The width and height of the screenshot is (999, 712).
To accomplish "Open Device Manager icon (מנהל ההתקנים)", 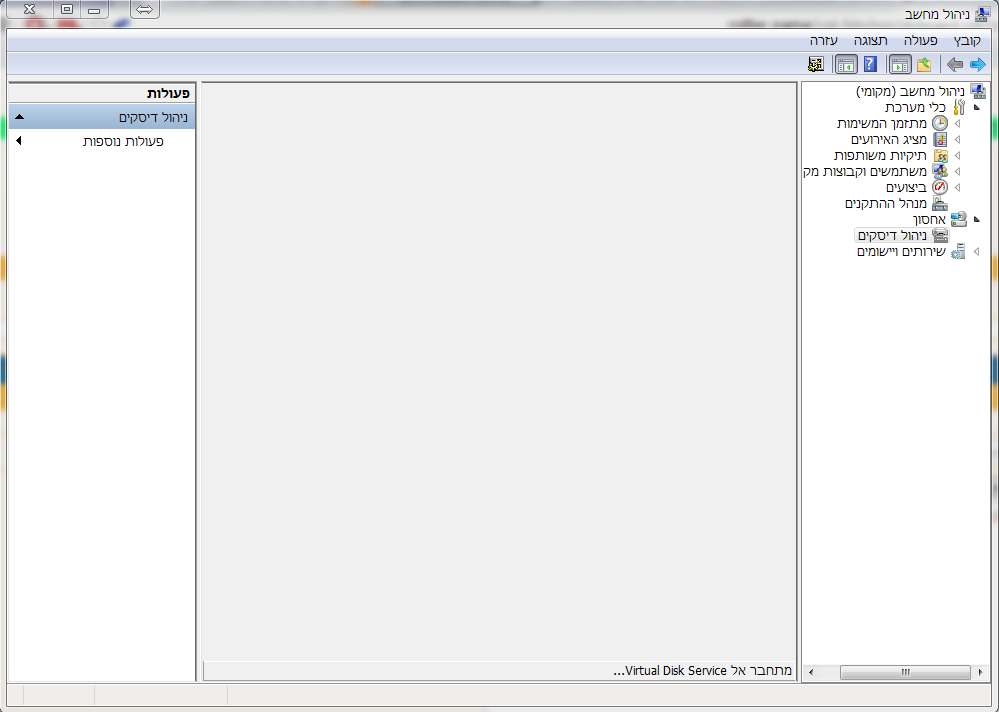I will tap(940, 203).
